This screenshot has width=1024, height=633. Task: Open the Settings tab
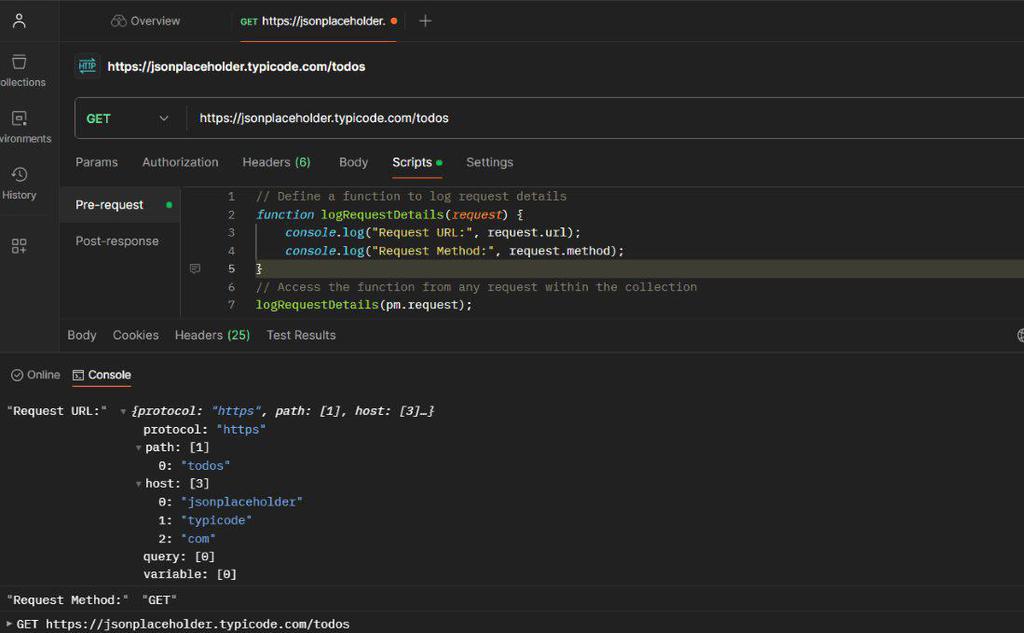click(x=489, y=162)
